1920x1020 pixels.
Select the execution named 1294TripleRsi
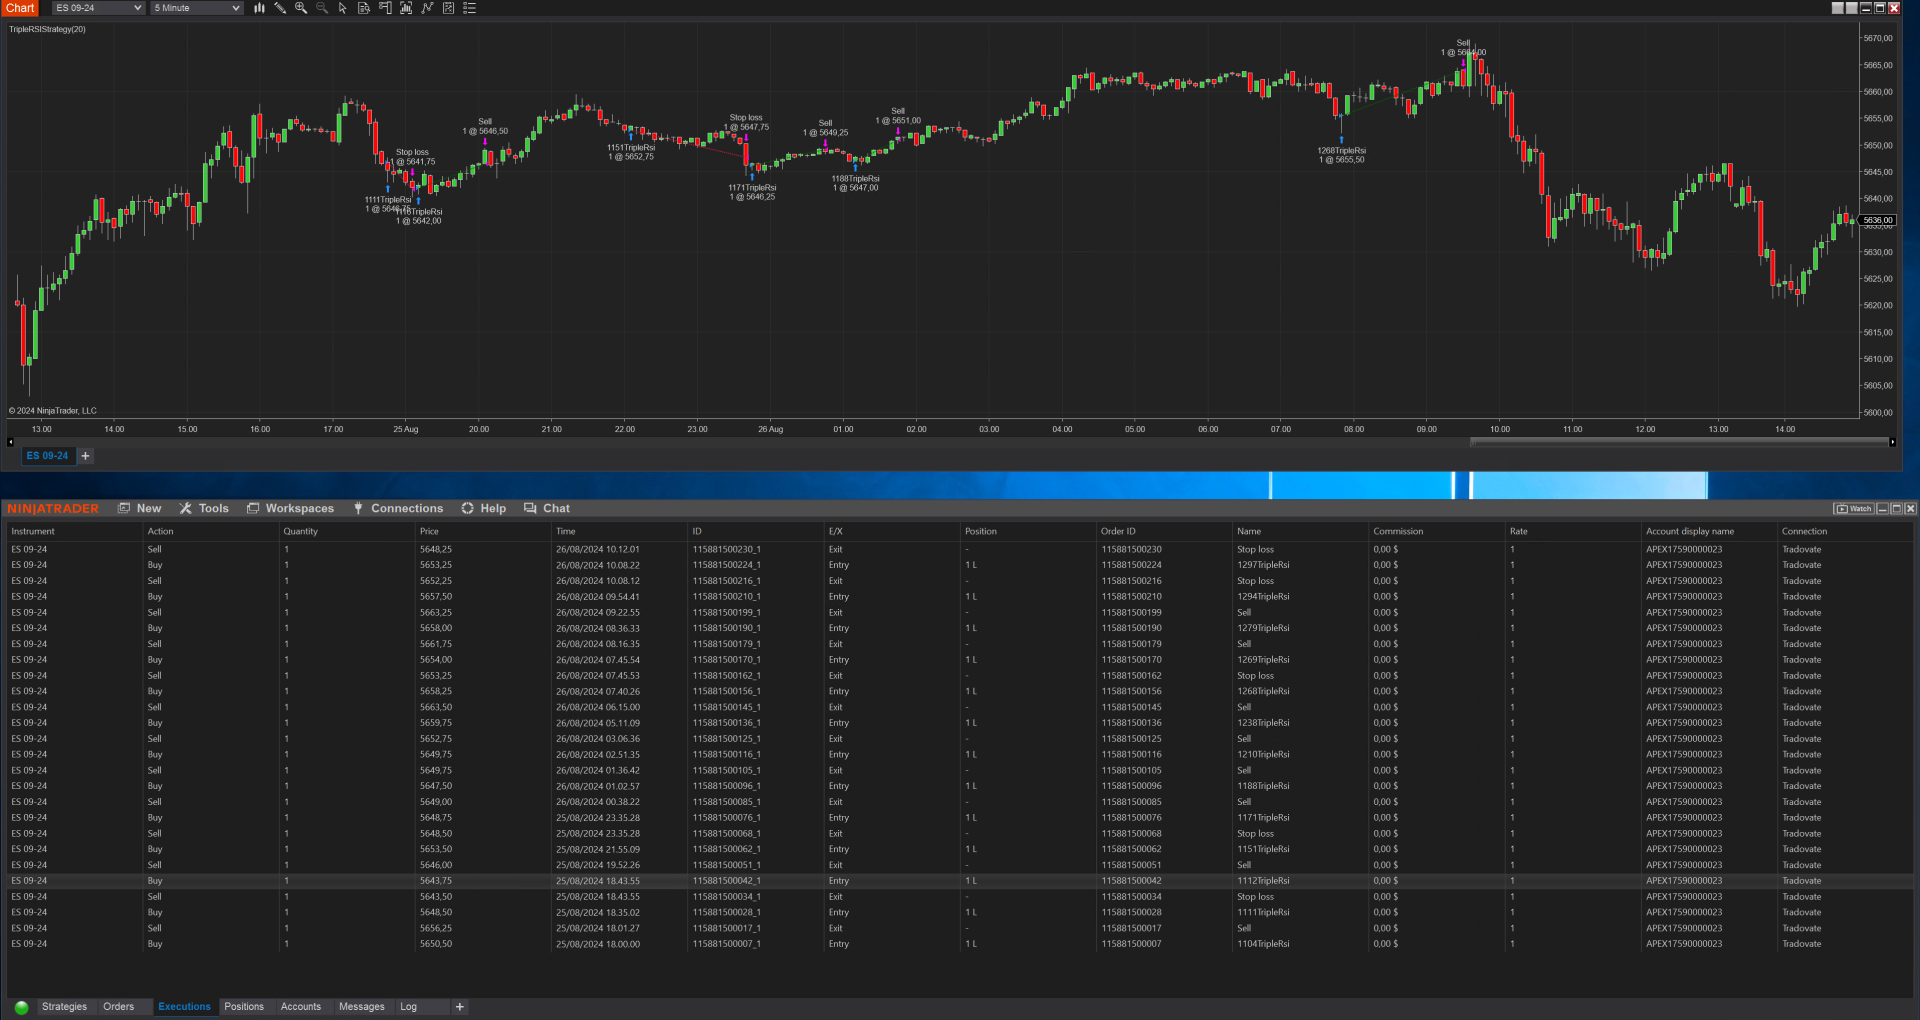click(1263, 597)
